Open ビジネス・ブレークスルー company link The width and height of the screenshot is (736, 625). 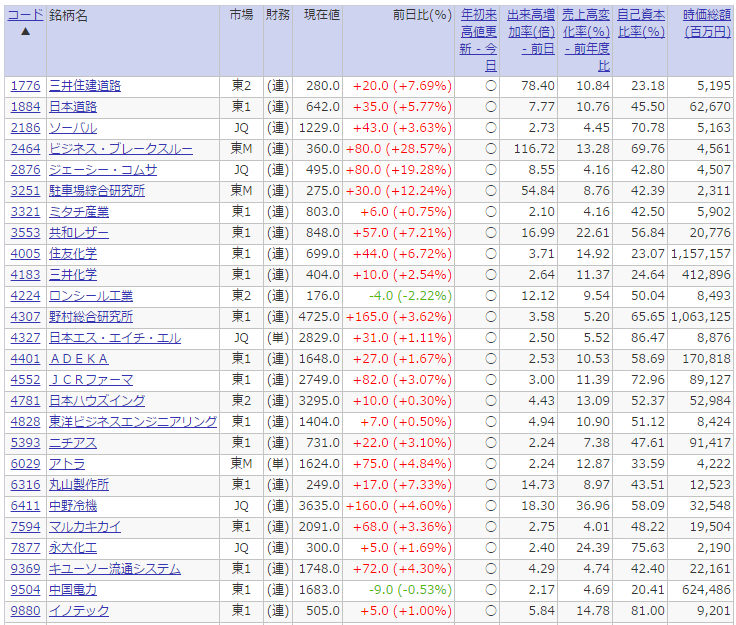(x=121, y=149)
